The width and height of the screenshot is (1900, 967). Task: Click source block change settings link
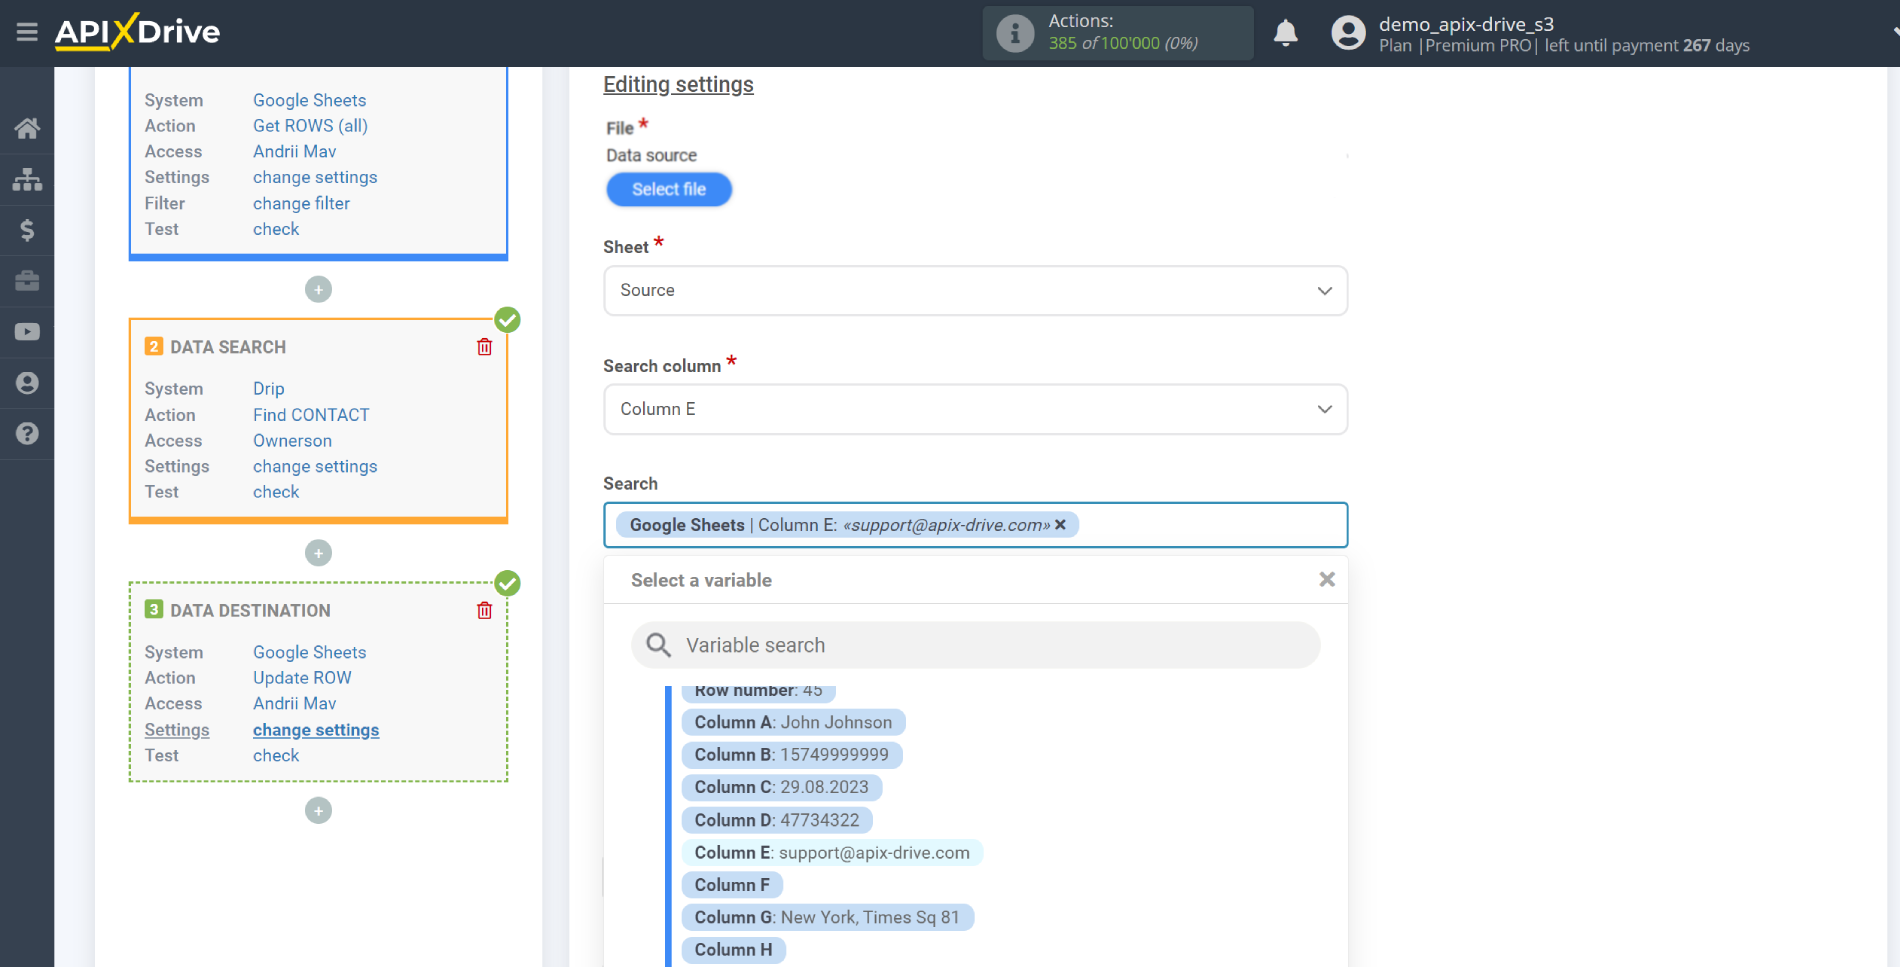(x=315, y=177)
